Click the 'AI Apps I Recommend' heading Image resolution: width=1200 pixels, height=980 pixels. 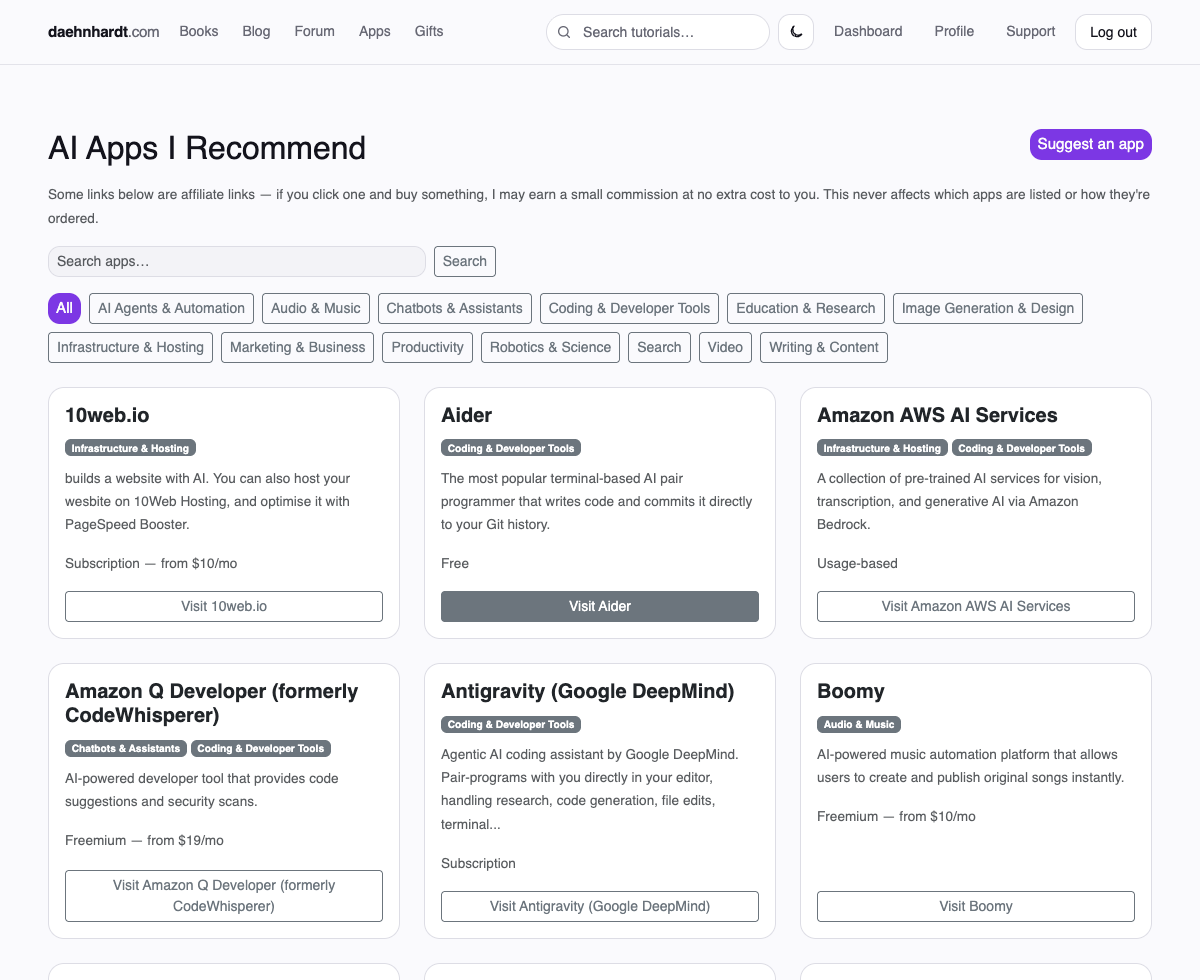point(207,148)
